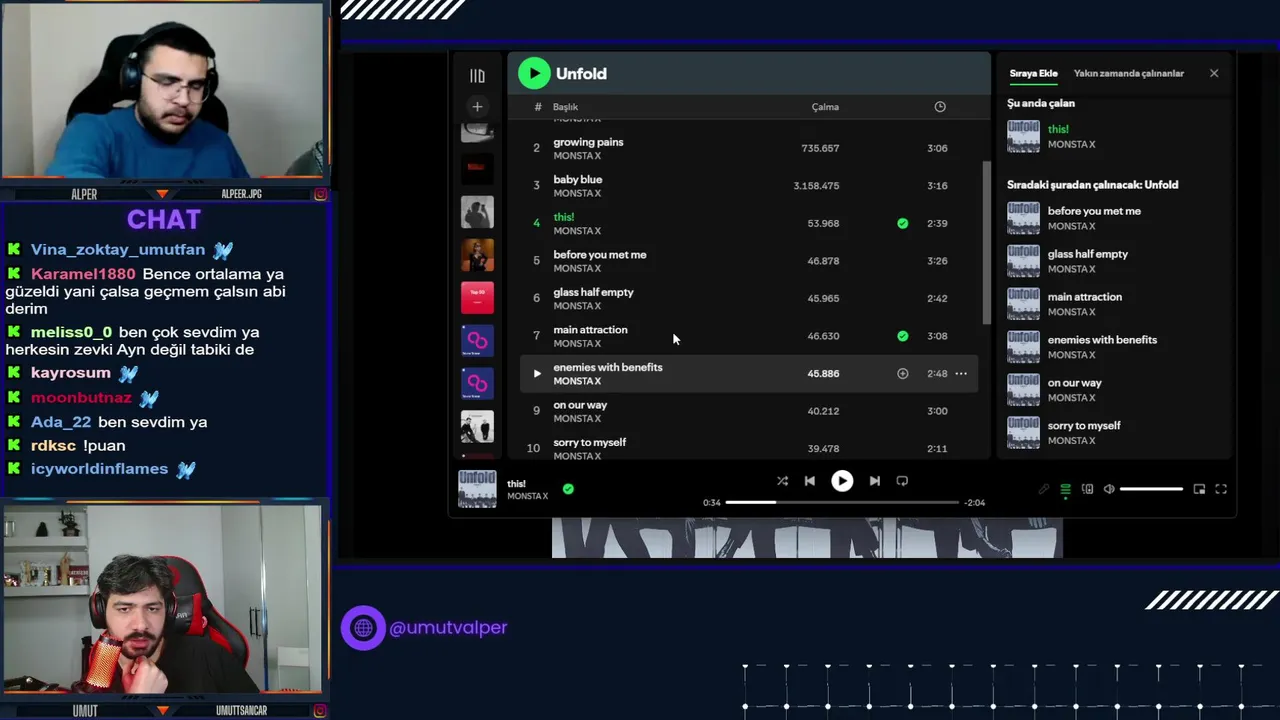Sort by duration clock icon header
The height and width of the screenshot is (720, 1280).
point(940,107)
